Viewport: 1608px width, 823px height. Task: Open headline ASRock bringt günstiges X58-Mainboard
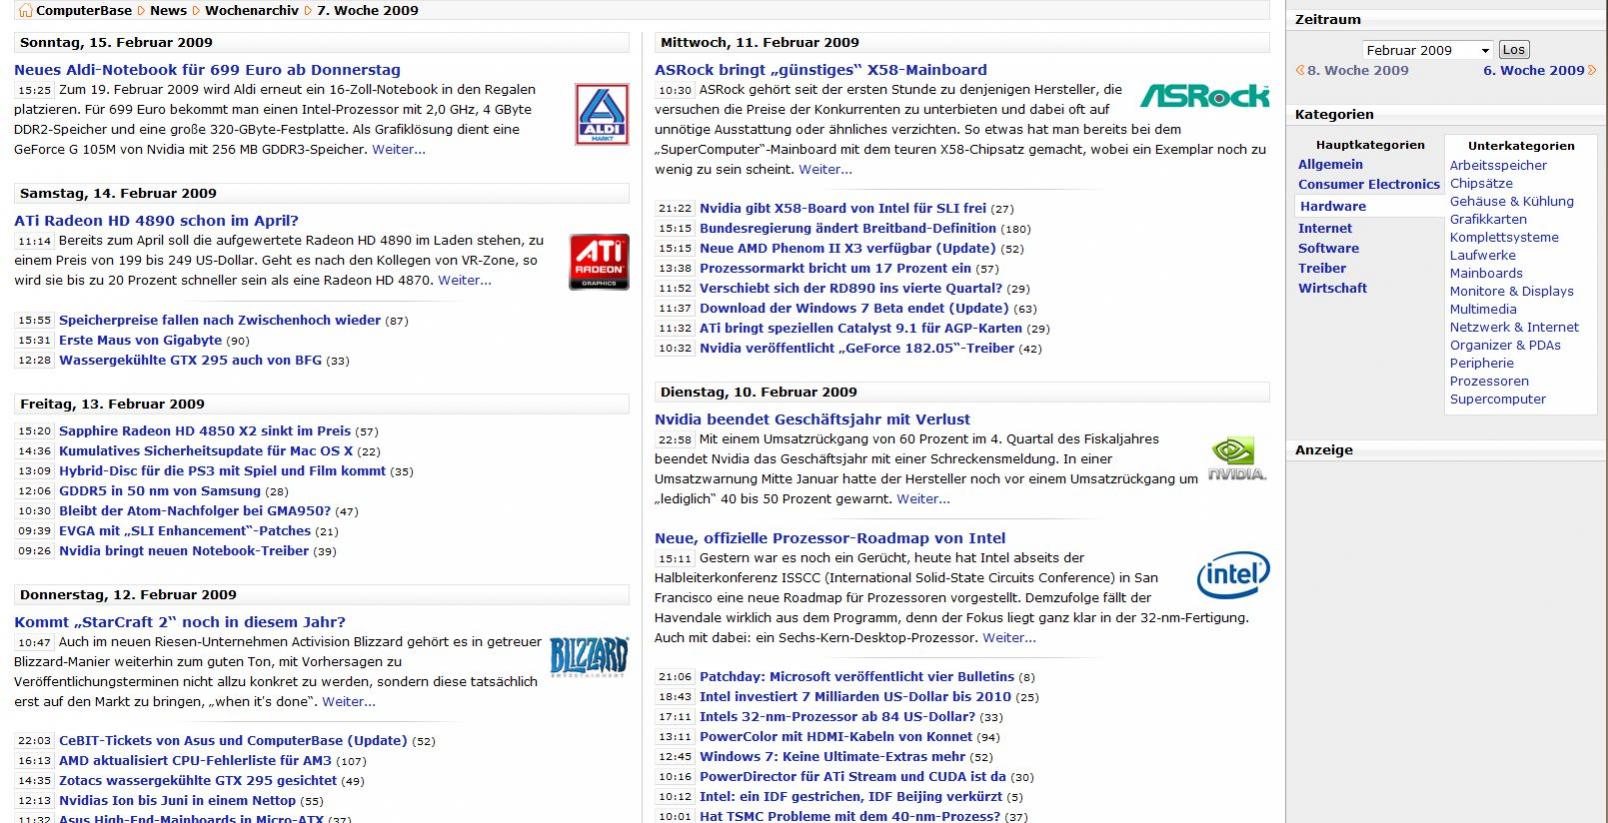click(x=821, y=70)
